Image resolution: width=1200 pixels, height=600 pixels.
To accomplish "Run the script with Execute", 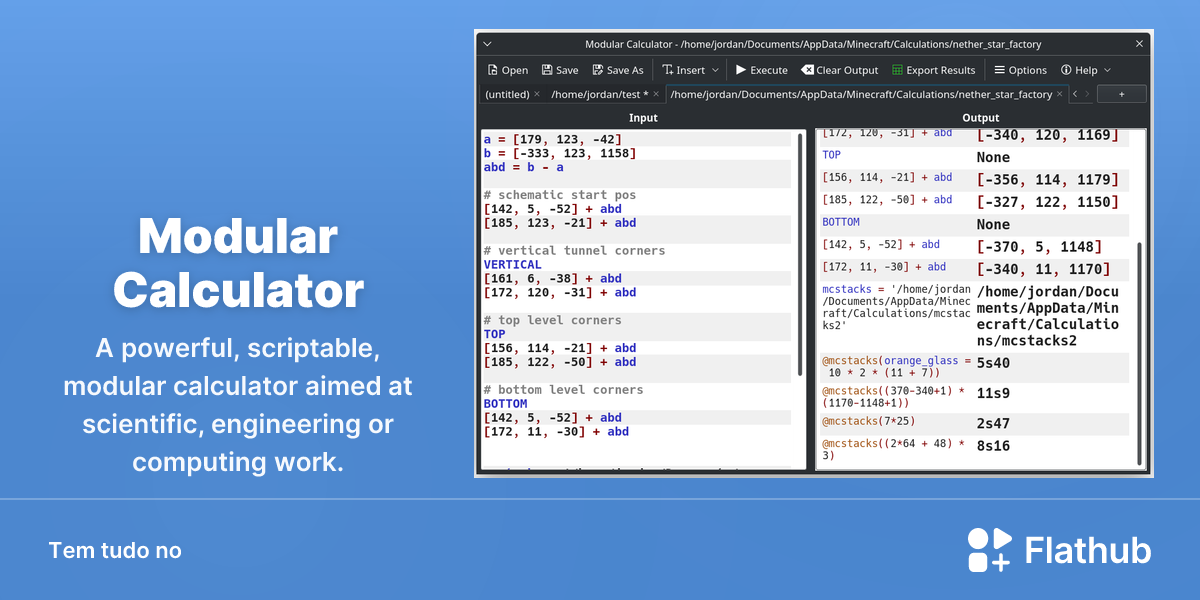I will click(761, 70).
